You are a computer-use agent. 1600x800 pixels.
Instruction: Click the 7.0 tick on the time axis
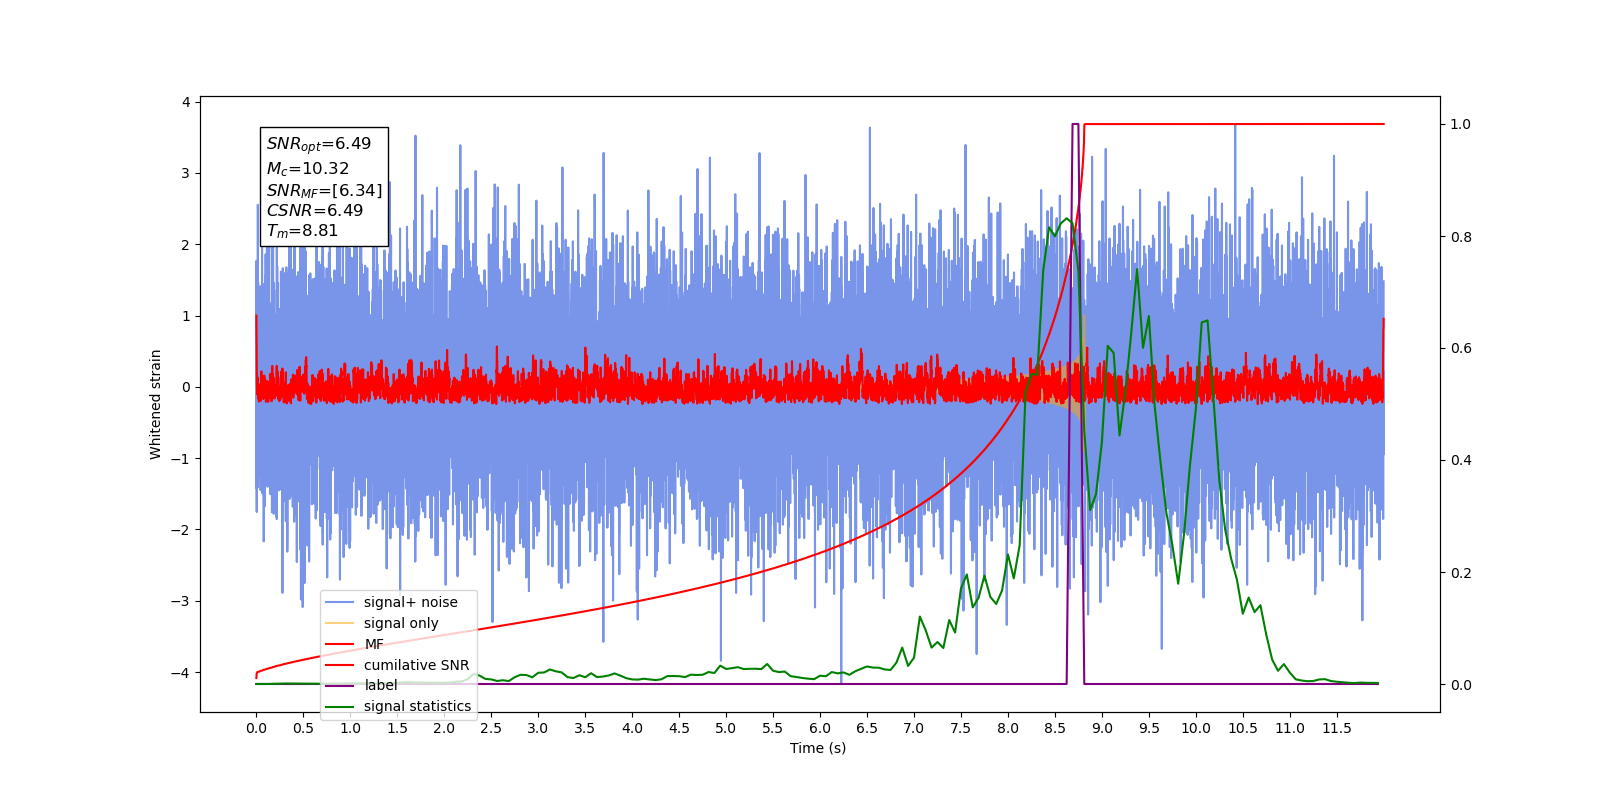coord(914,728)
